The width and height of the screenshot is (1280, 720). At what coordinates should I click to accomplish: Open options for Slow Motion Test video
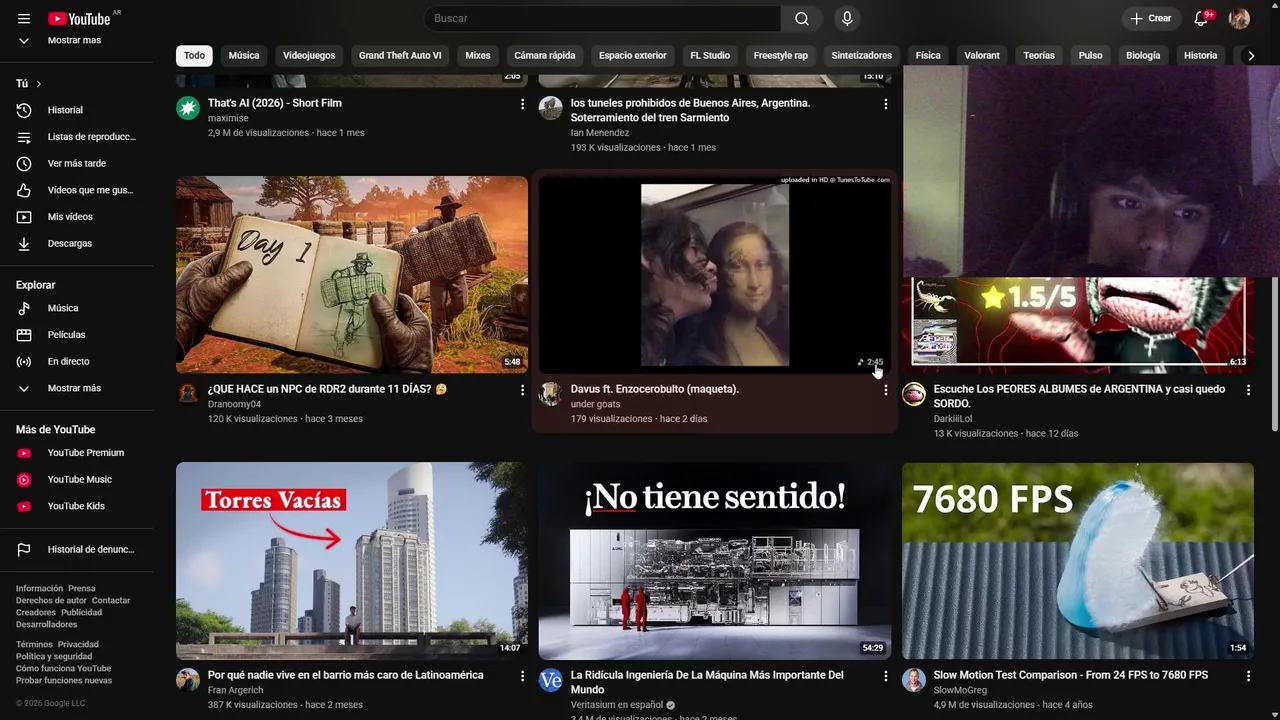coord(1248,676)
